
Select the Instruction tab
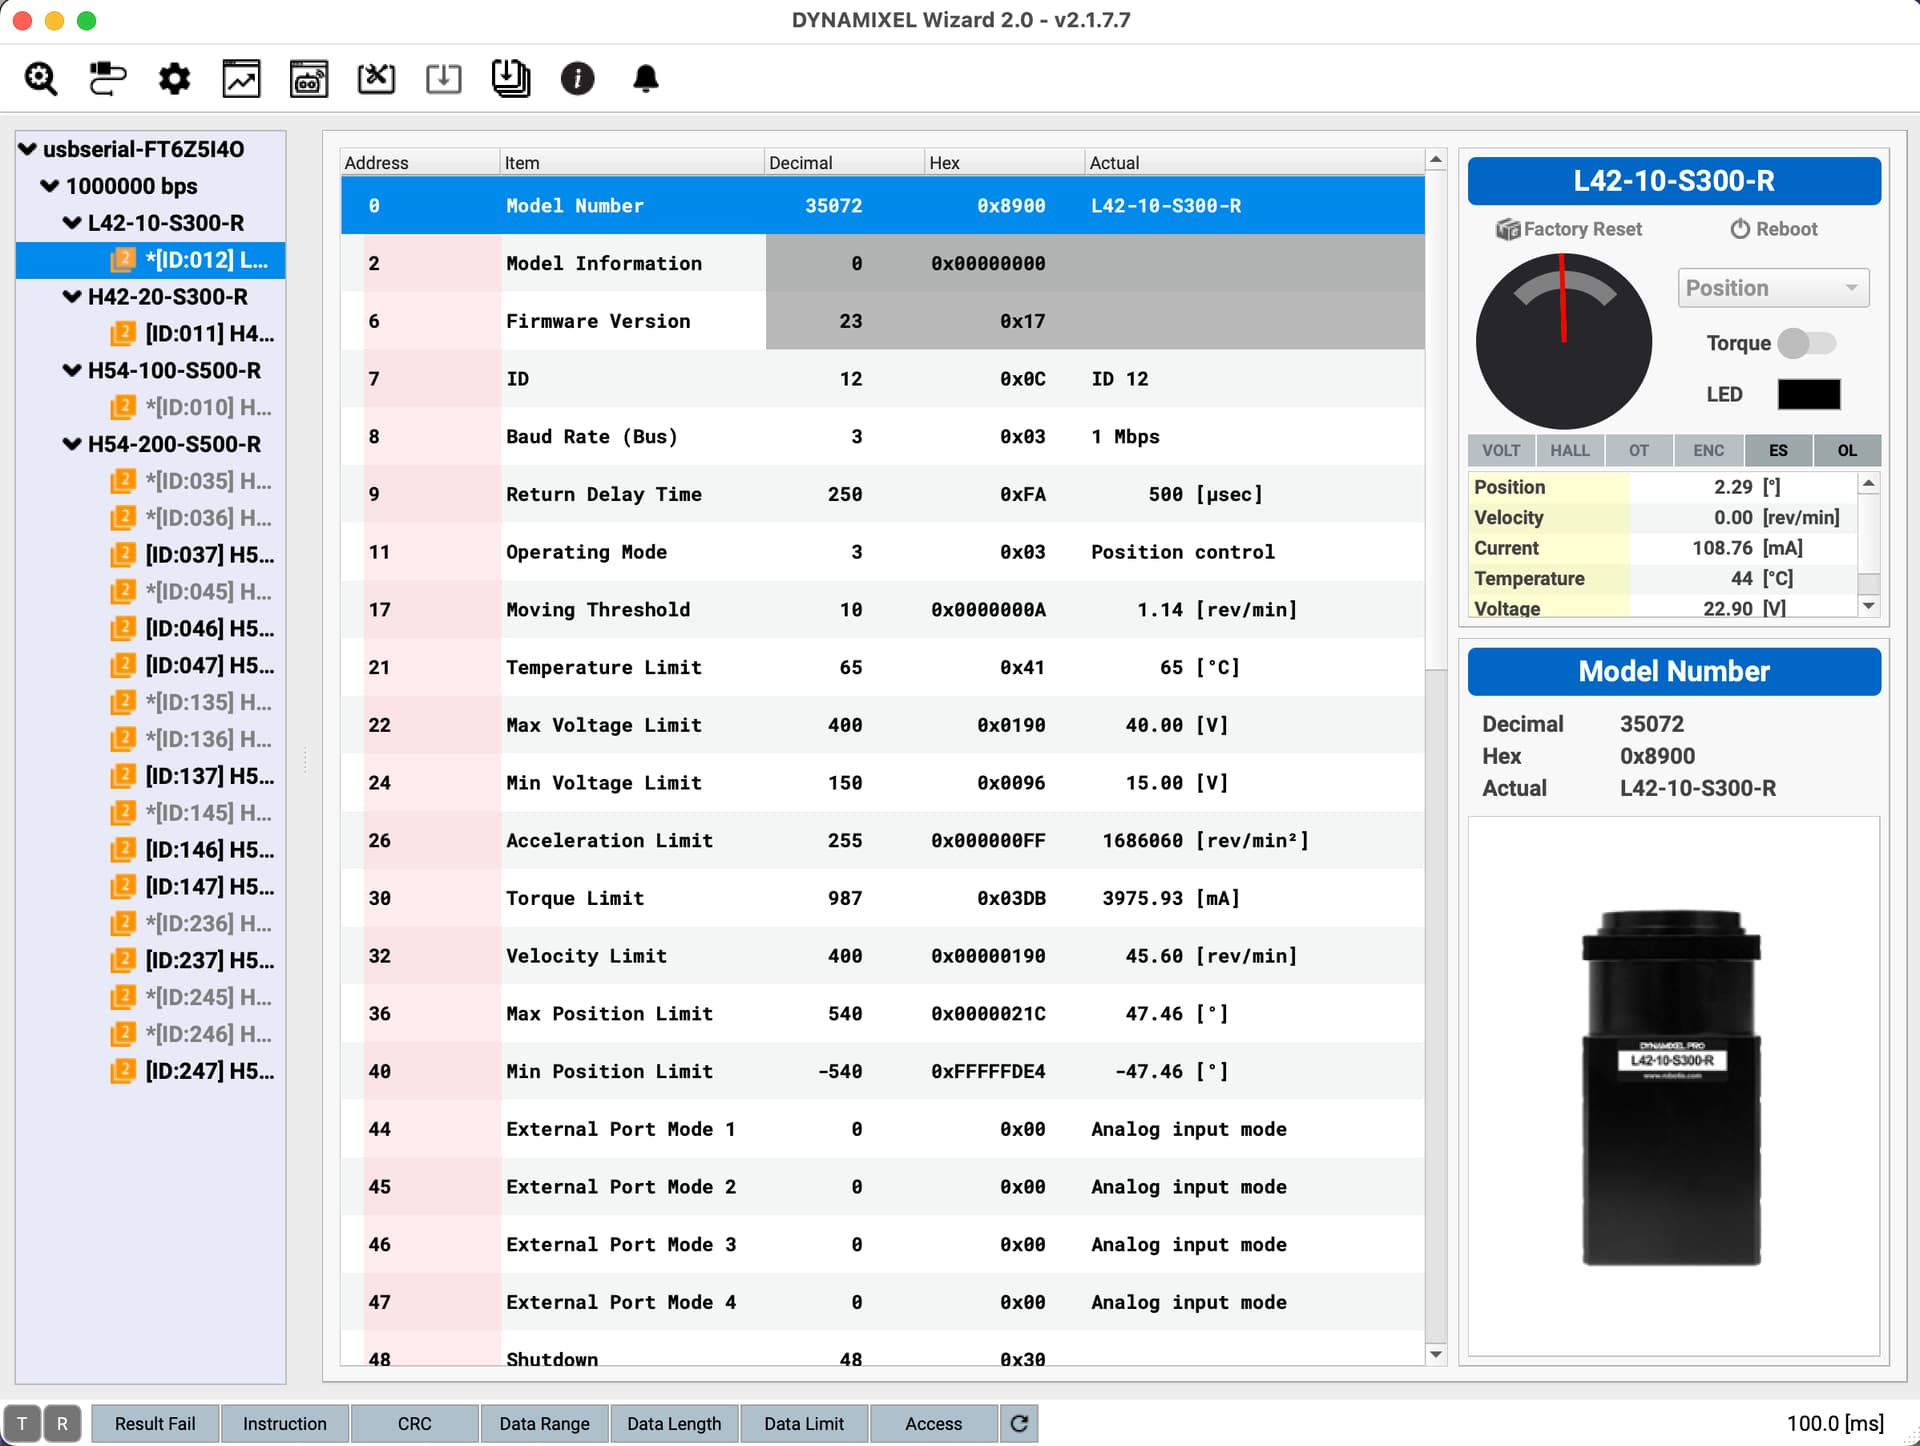click(285, 1423)
